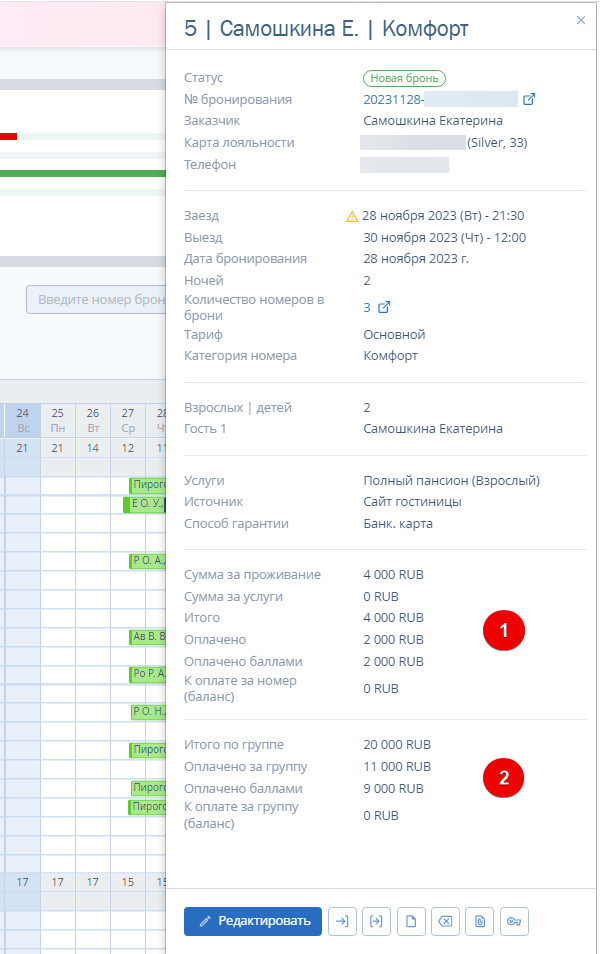
Task: Click the rooms-in-booking count link 3
Action: 367,307
